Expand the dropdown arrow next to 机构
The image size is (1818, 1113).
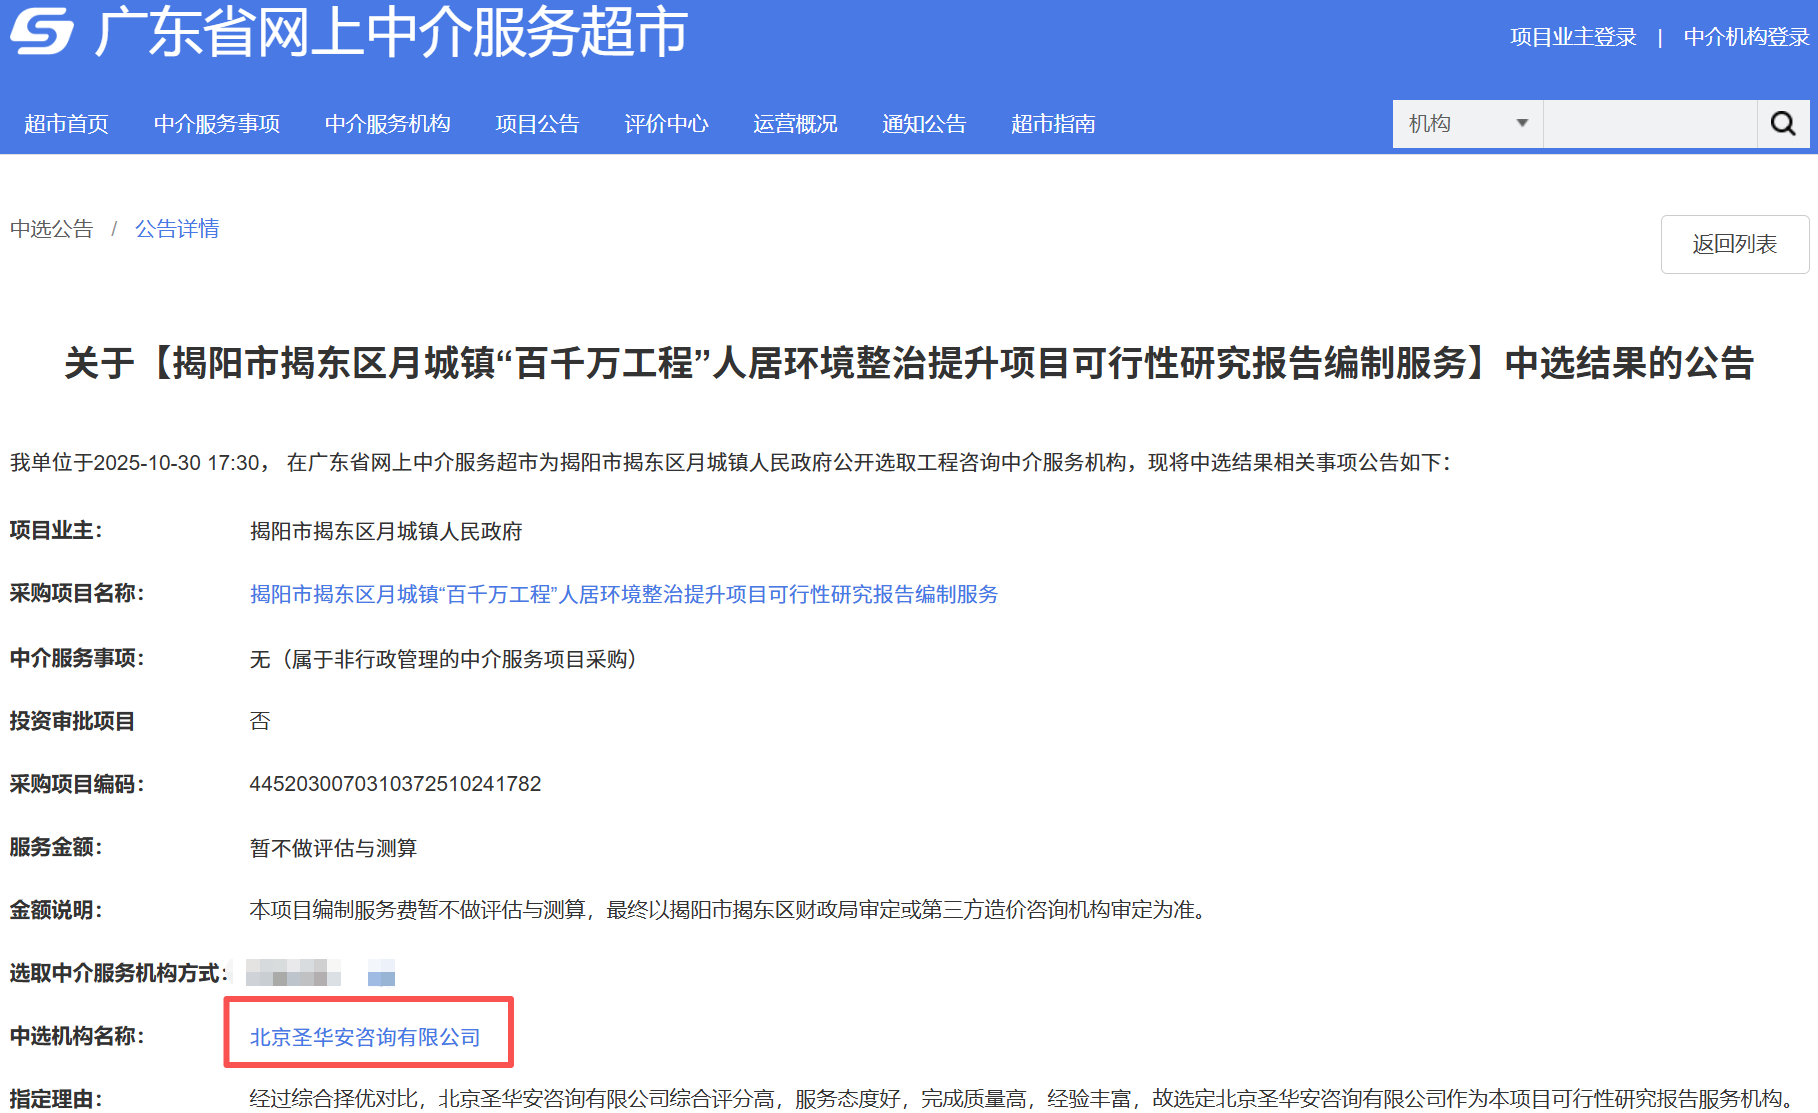point(1522,123)
